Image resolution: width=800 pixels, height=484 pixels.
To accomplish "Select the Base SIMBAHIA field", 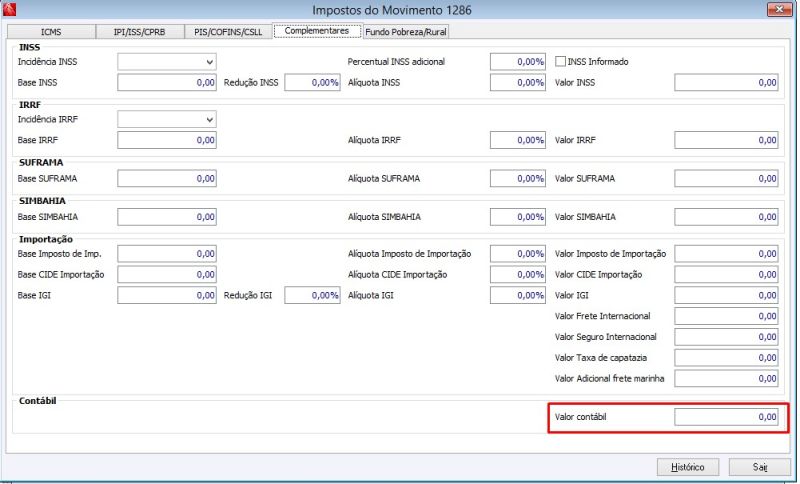I will 167,217.
